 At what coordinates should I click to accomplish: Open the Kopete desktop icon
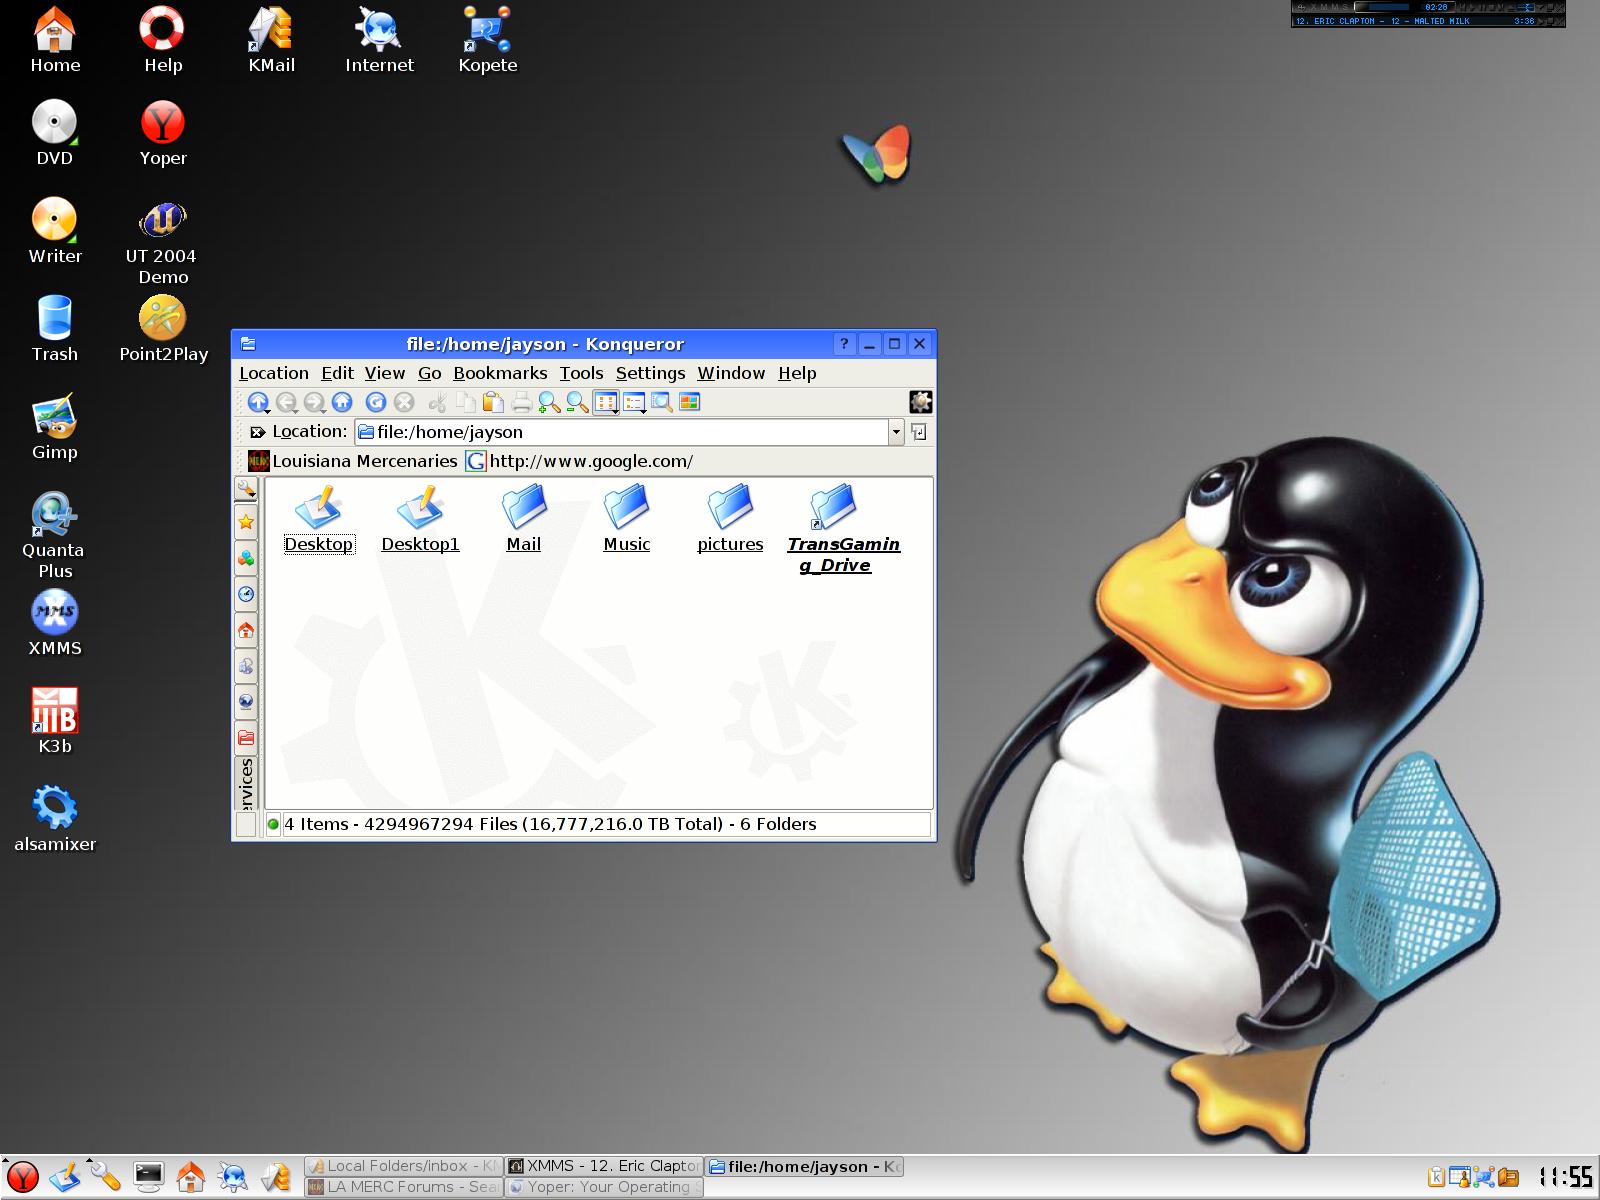point(488,42)
